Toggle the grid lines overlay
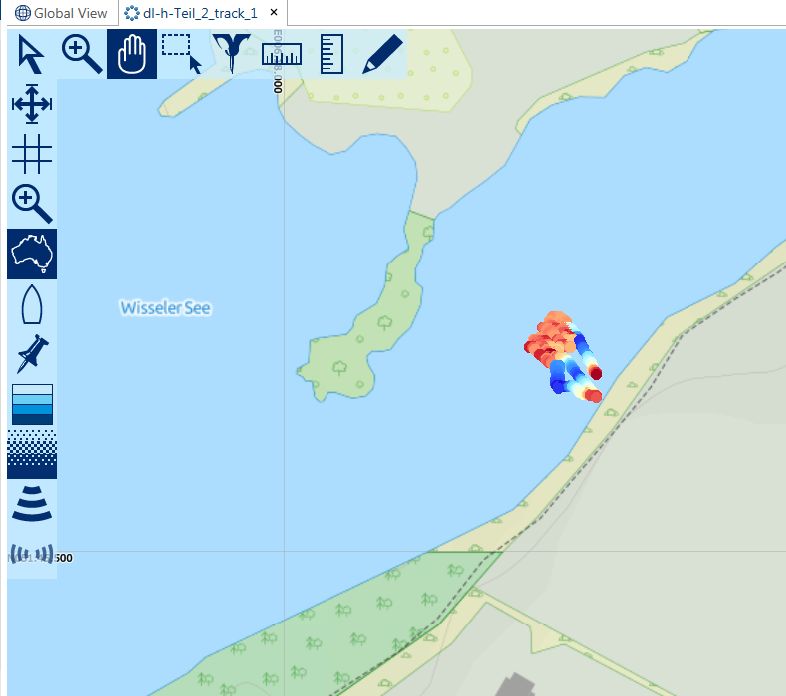This screenshot has height=696, width=786. pos(32,154)
